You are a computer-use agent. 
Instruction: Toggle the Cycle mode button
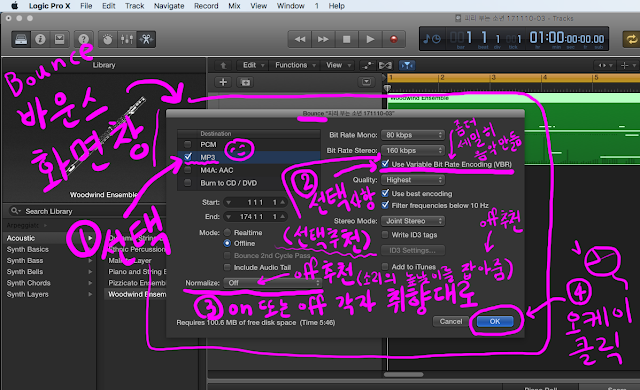(631, 39)
